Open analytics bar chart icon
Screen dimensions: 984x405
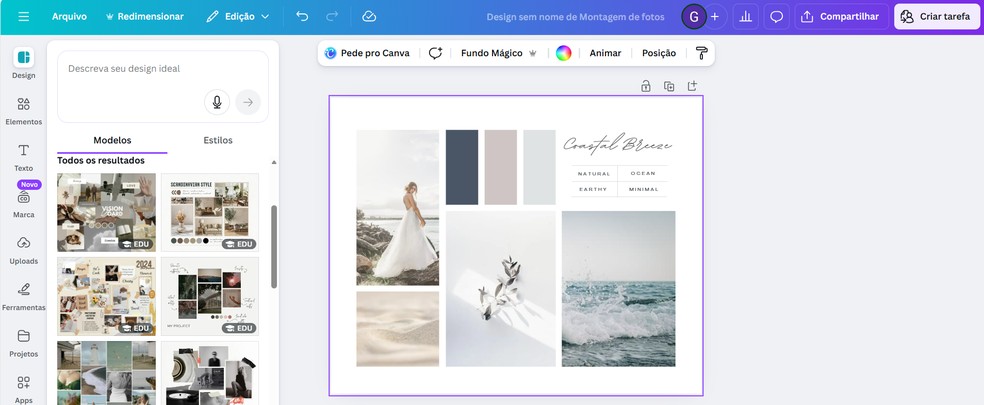746,17
